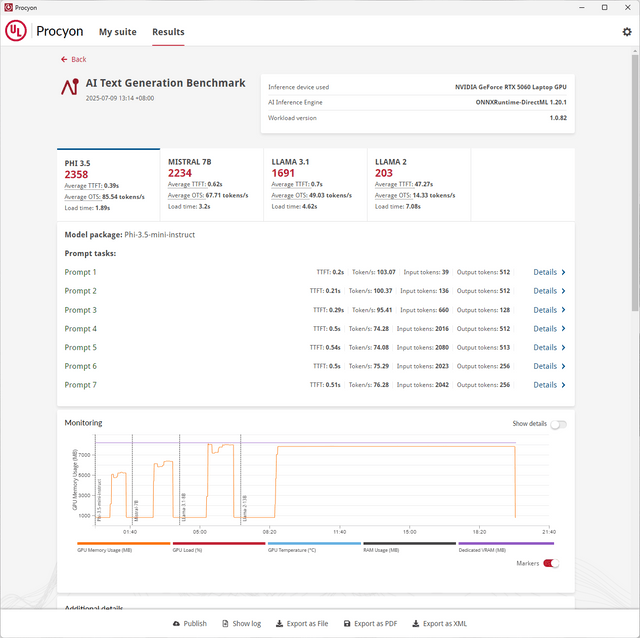640x638 pixels.
Task: Click the Average TTFT label under LLAMA 2
Action: tap(394, 185)
